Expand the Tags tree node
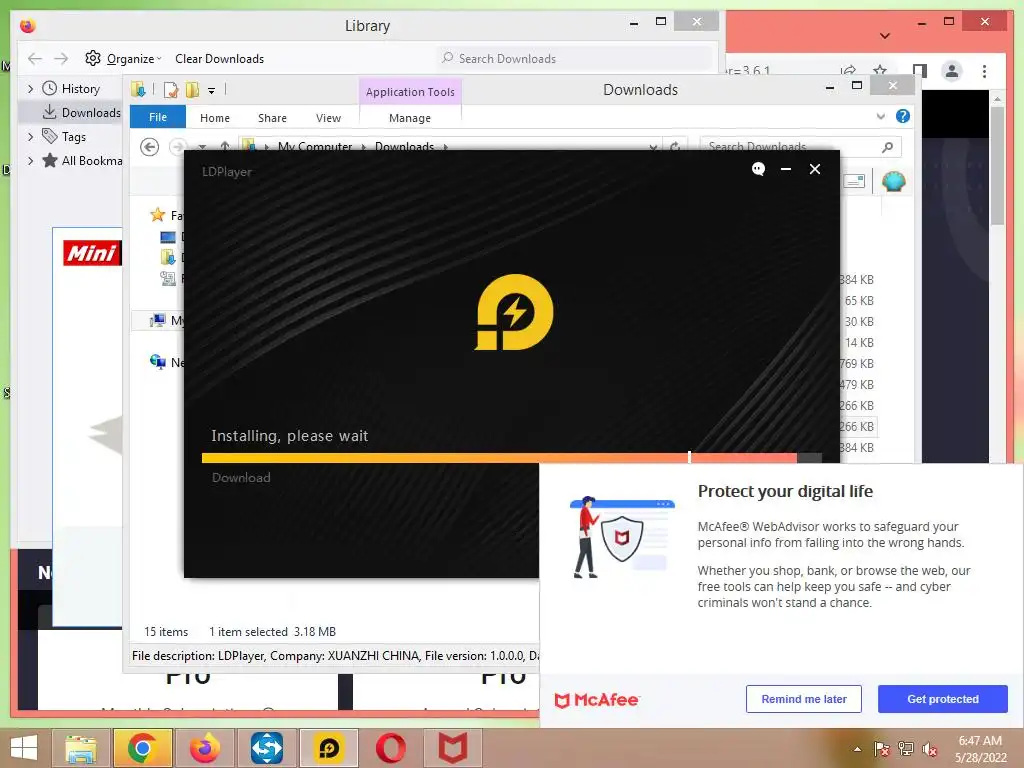This screenshot has height=768, width=1024. (30, 136)
